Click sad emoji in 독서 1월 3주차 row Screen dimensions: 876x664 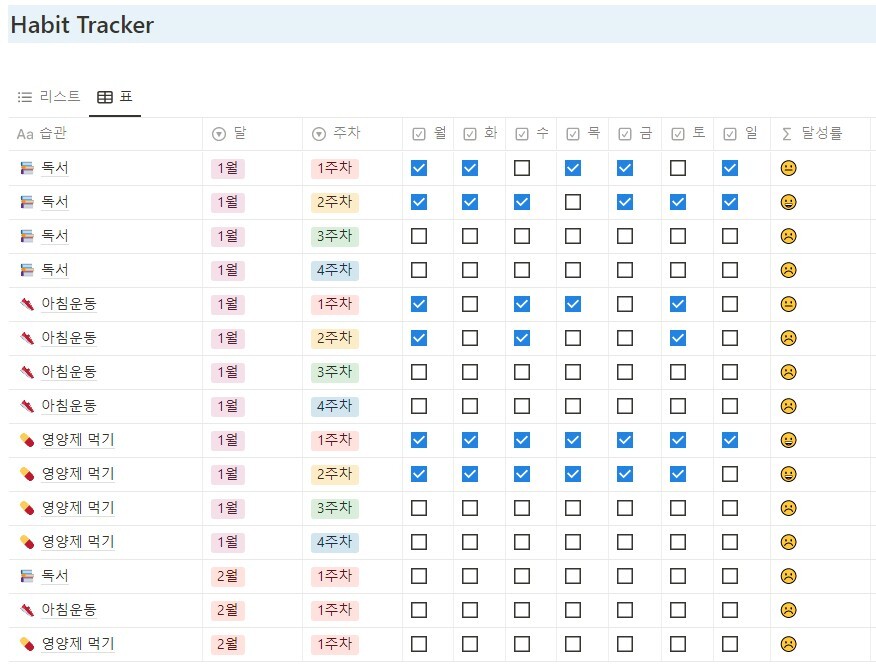(x=788, y=236)
